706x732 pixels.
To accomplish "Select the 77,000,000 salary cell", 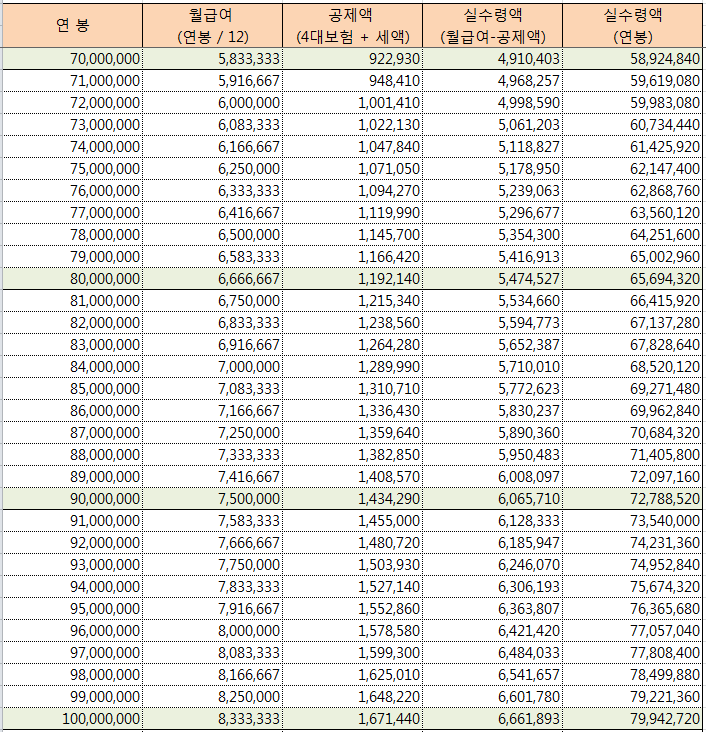I will (72, 212).
